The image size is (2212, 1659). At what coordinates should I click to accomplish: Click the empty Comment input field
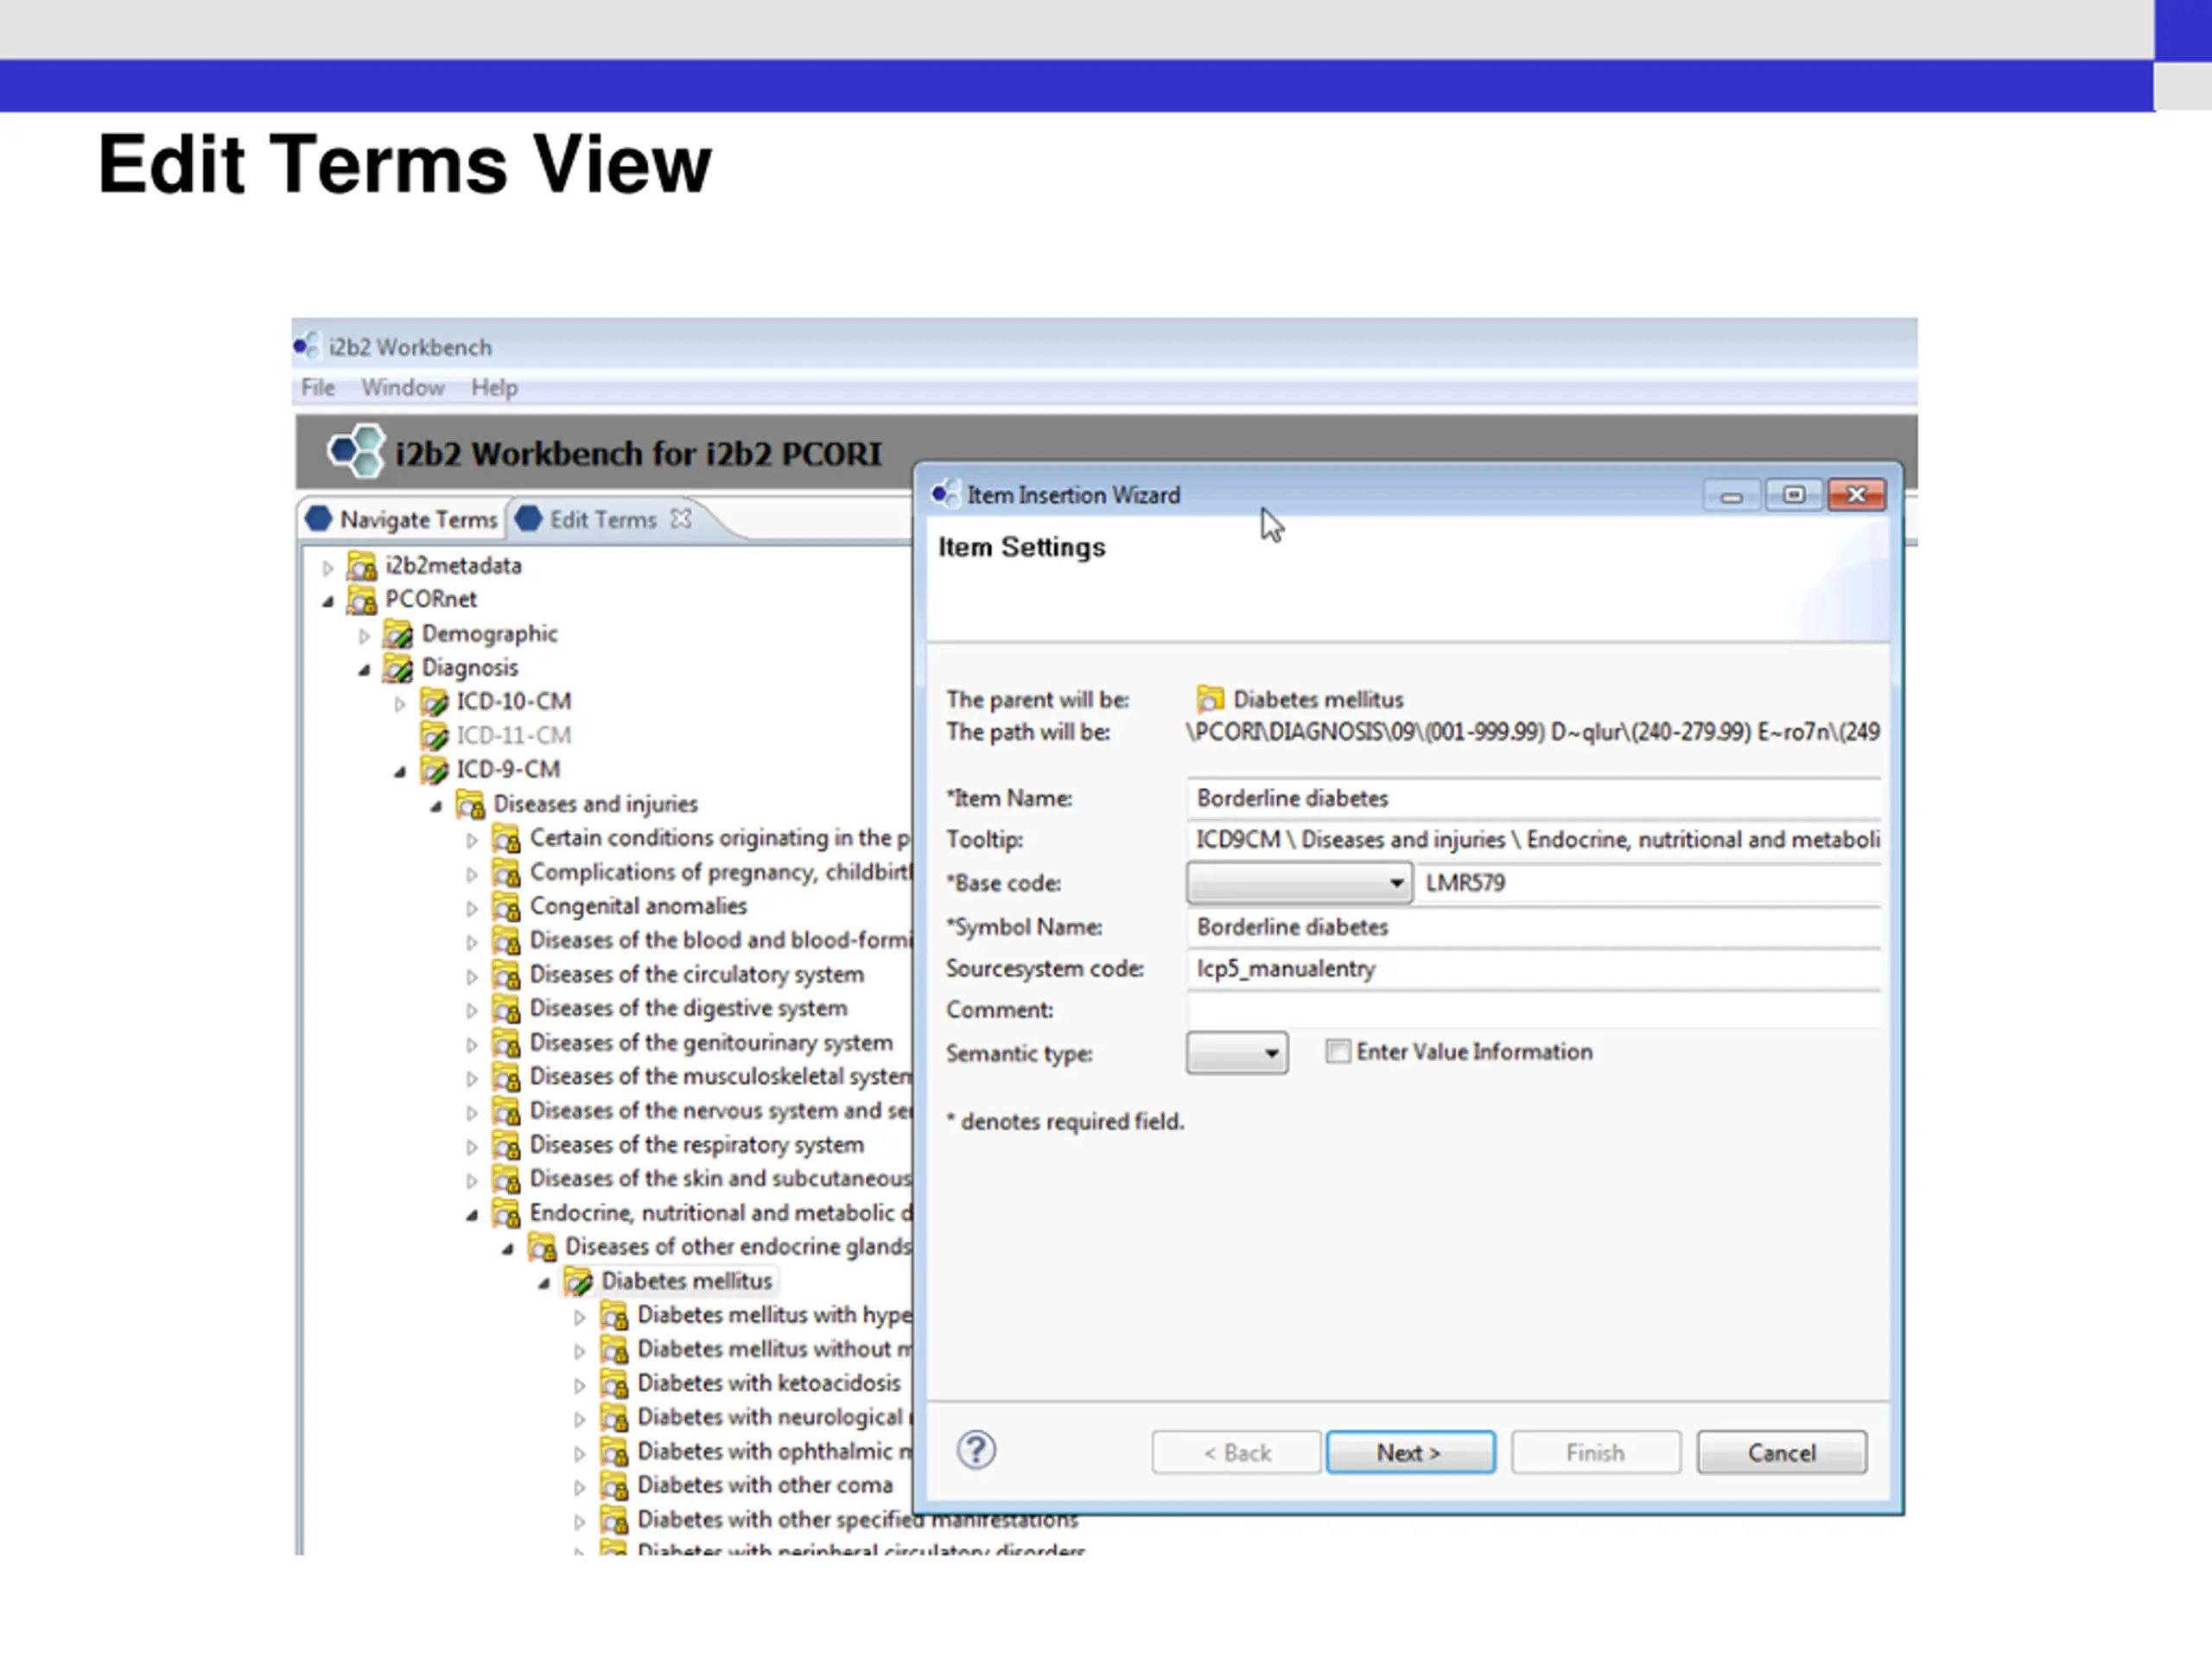click(x=1534, y=1010)
